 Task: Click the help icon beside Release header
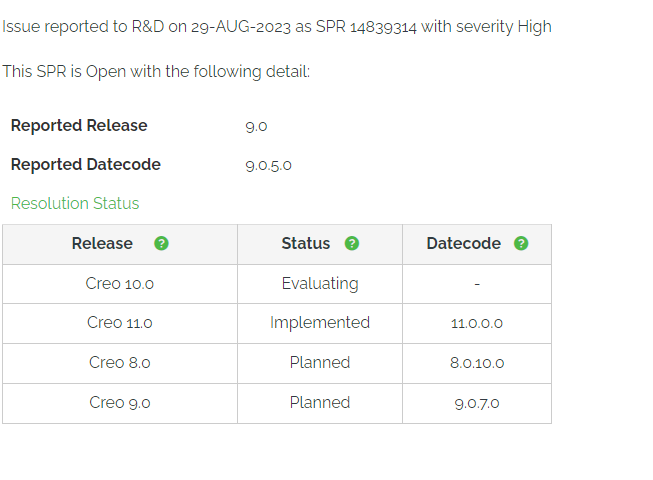coord(162,244)
